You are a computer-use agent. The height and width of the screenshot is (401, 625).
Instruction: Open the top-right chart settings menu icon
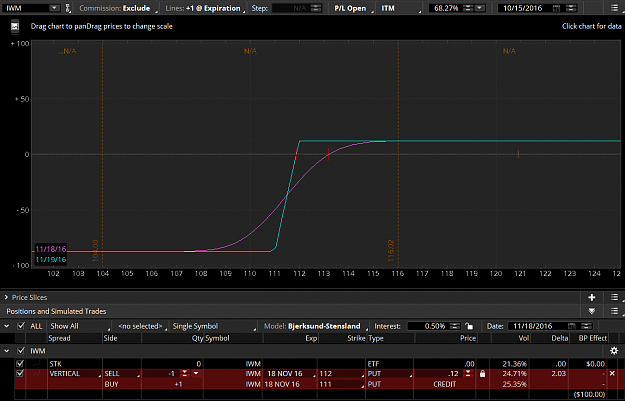614,8
